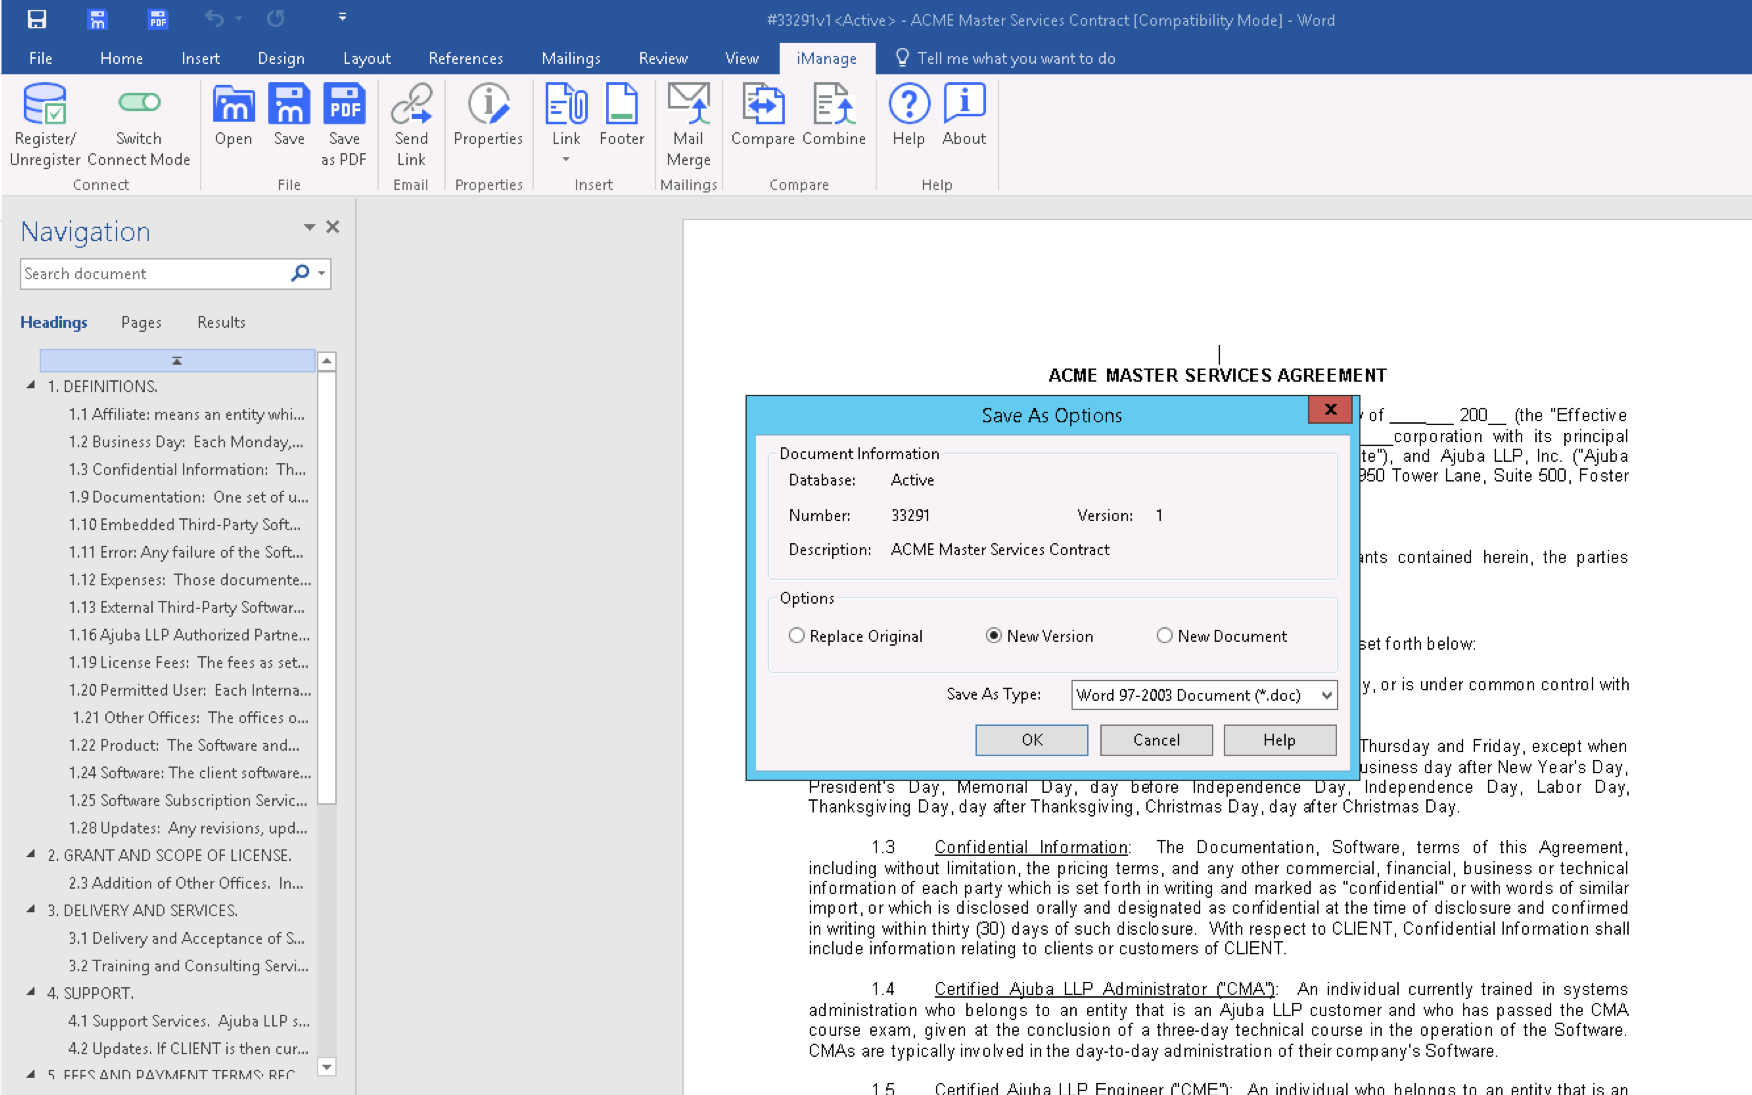Viewport: 1752px width, 1095px height.
Task: Click the Send Link icon
Action: (x=411, y=104)
